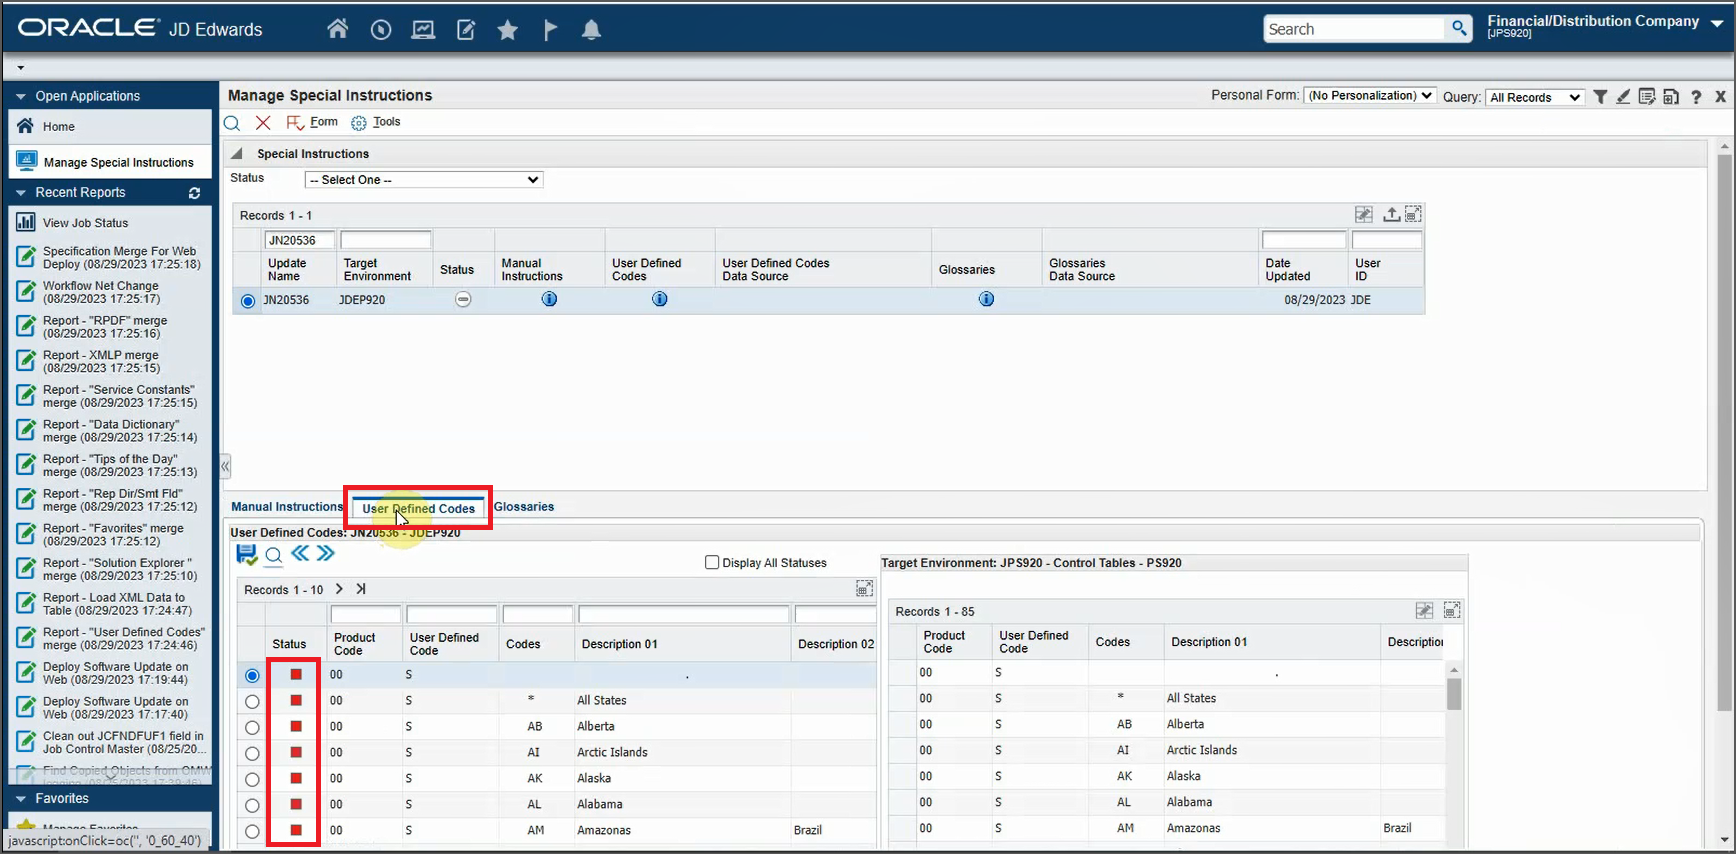Maximize the Special Instructions grid
Image resolution: width=1736 pixels, height=854 pixels.
pos(1413,214)
